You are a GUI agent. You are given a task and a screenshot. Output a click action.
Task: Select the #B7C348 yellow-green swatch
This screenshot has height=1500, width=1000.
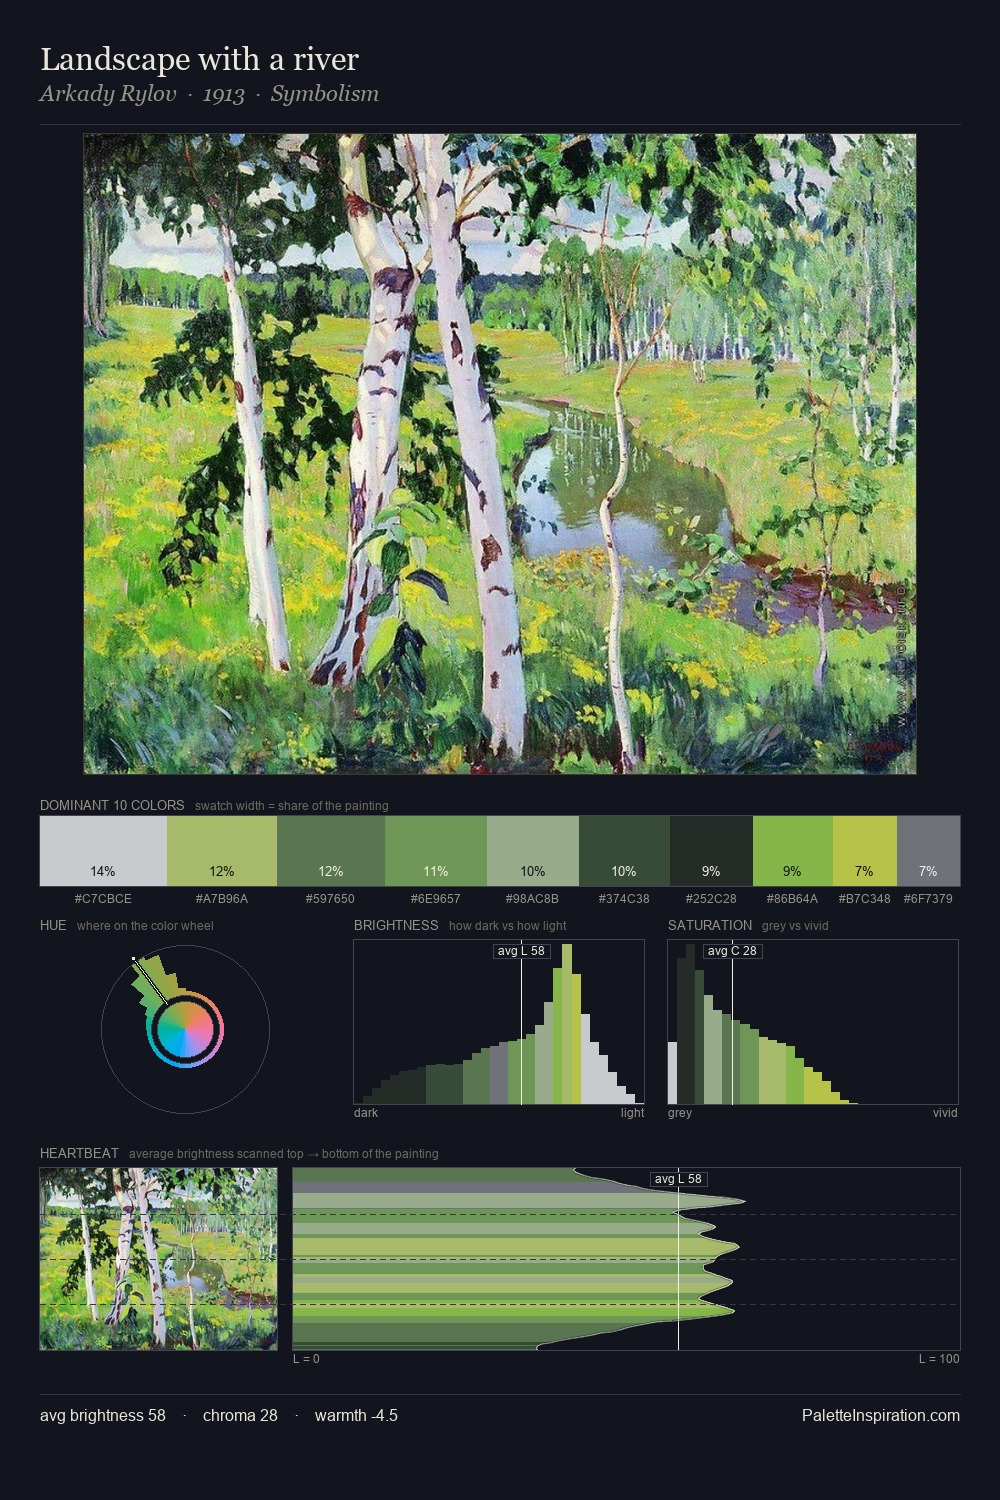[864, 851]
